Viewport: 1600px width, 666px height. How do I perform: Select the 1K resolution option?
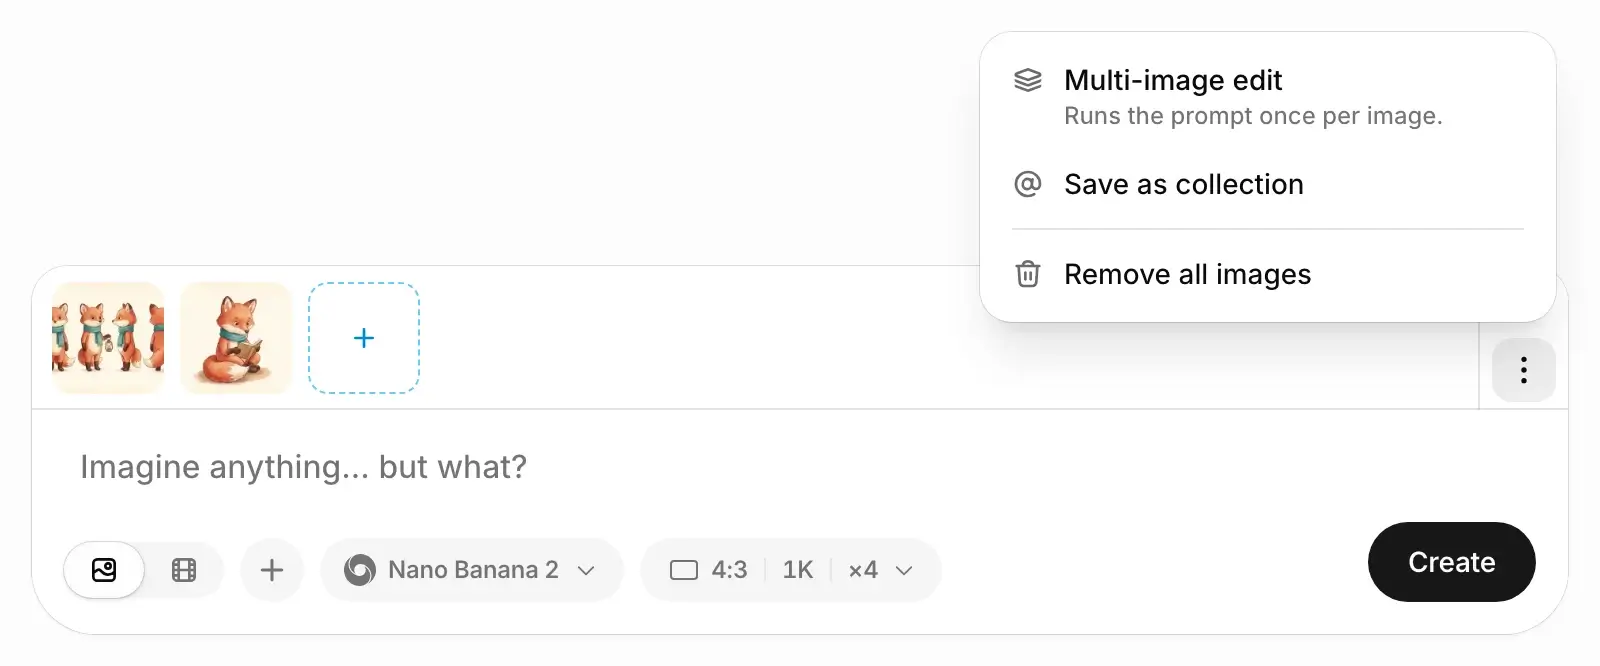pyautogui.click(x=798, y=570)
